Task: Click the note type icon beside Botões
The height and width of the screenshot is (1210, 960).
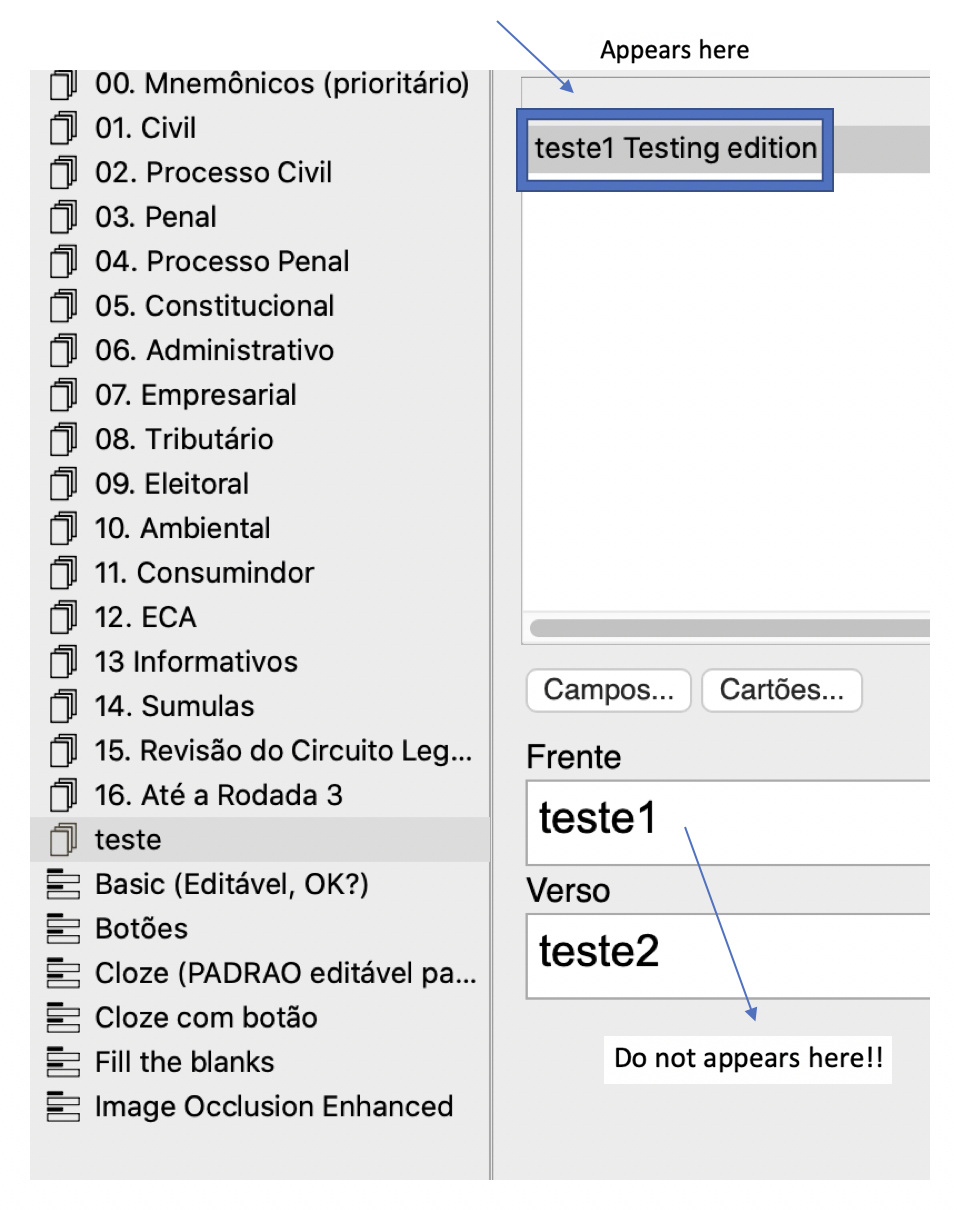Action: pos(63,929)
